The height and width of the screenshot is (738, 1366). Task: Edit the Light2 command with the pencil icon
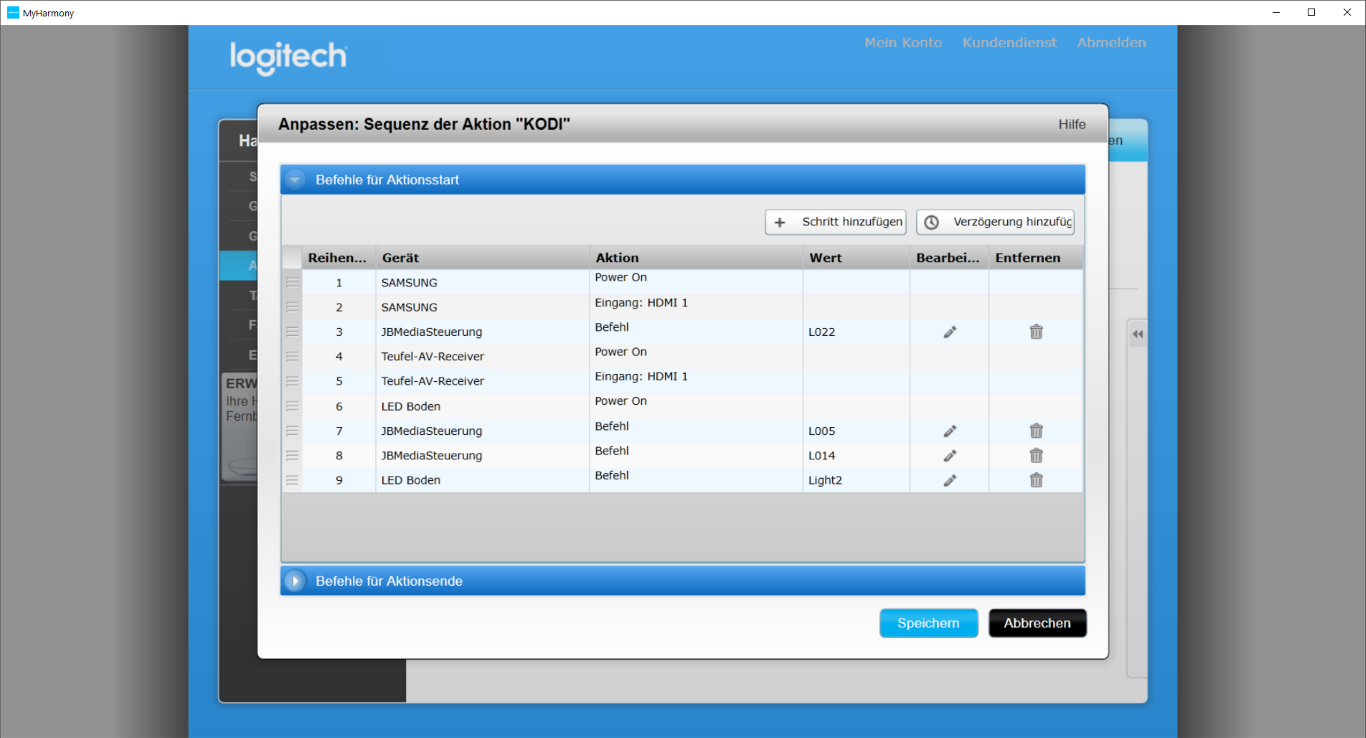[950, 480]
